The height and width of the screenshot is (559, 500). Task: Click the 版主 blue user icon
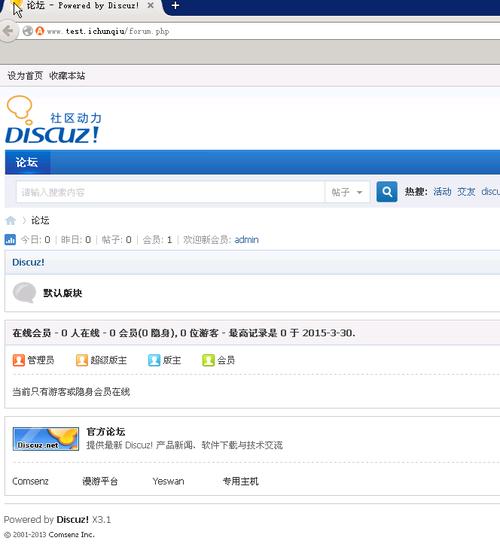click(x=154, y=360)
